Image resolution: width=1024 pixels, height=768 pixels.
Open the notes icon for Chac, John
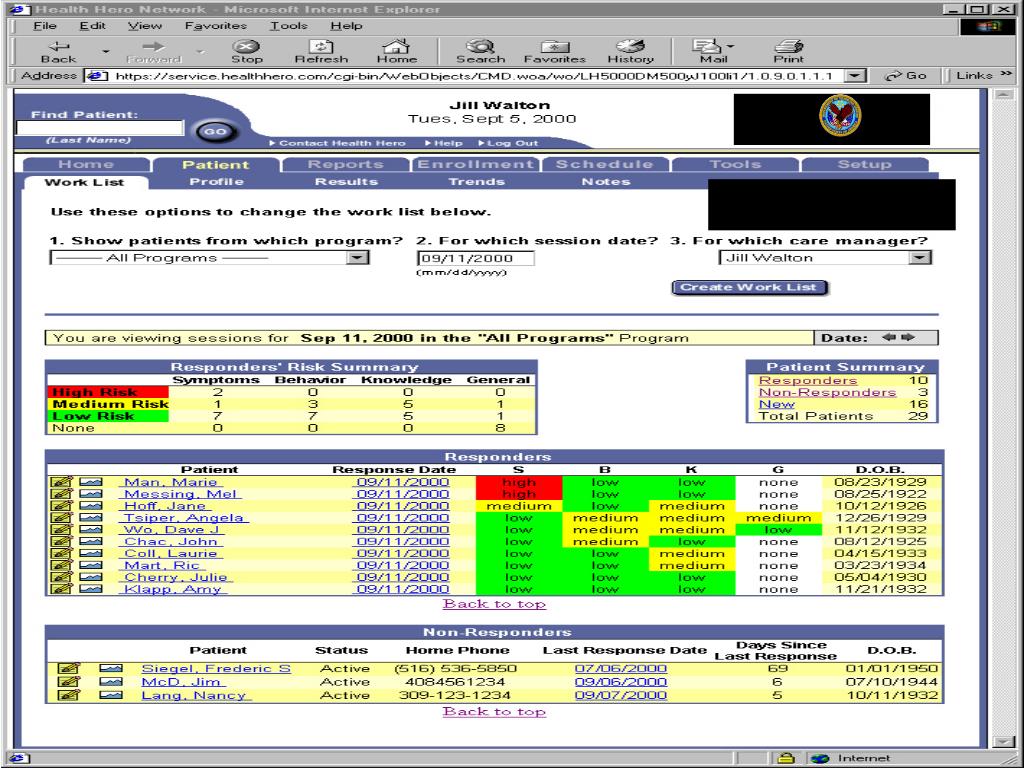pos(61,541)
